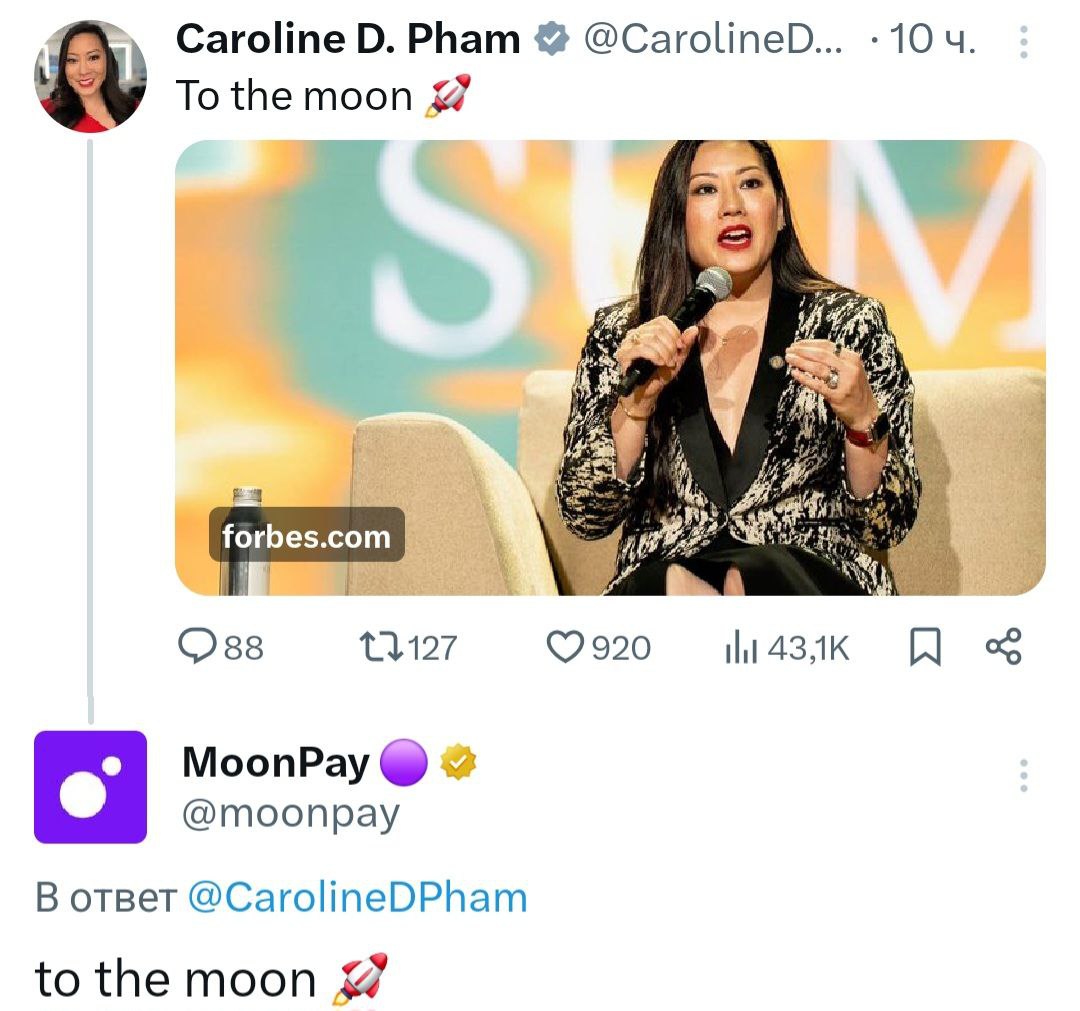Viewport: 1080px width, 1011px height.
Task: Open view analytics bar chart icon
Action: (738, 648)
